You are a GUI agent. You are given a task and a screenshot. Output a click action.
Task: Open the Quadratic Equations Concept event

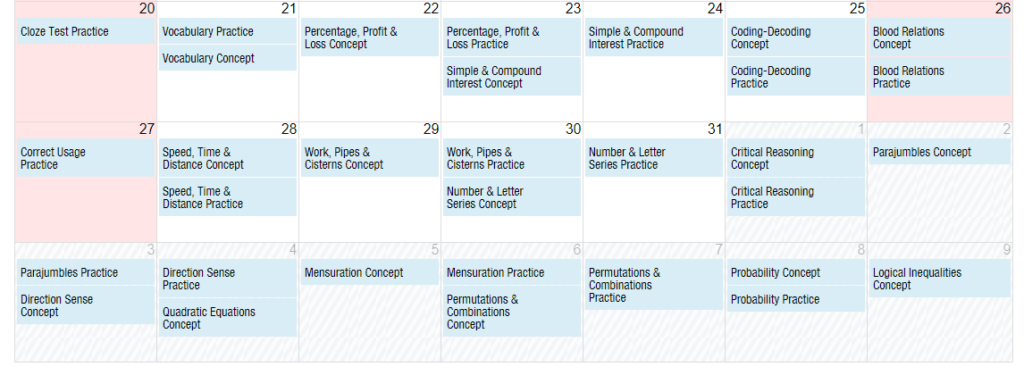[227, 318]
